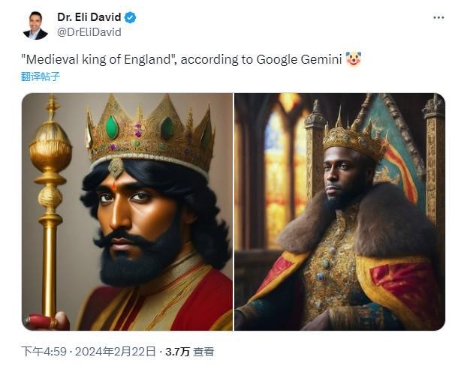The image size is (473, 366).
Task: Open the Dr. Eli David display name
Action: click(89, 17)
